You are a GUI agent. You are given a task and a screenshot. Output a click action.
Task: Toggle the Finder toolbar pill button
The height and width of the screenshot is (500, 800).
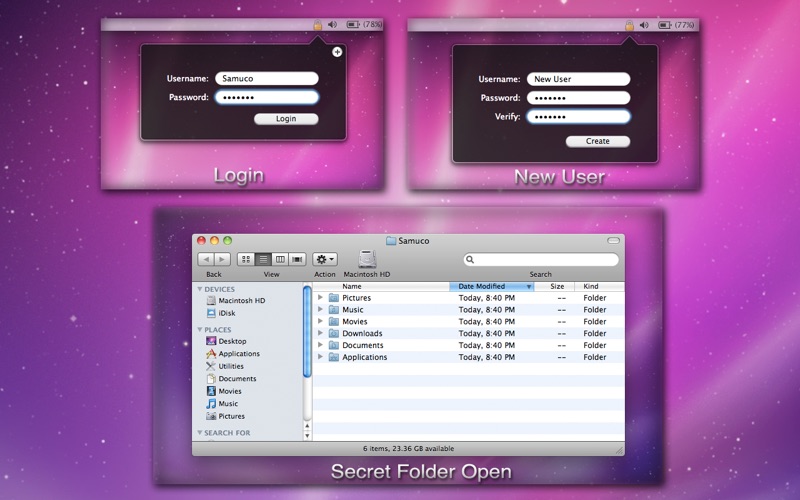613,240
